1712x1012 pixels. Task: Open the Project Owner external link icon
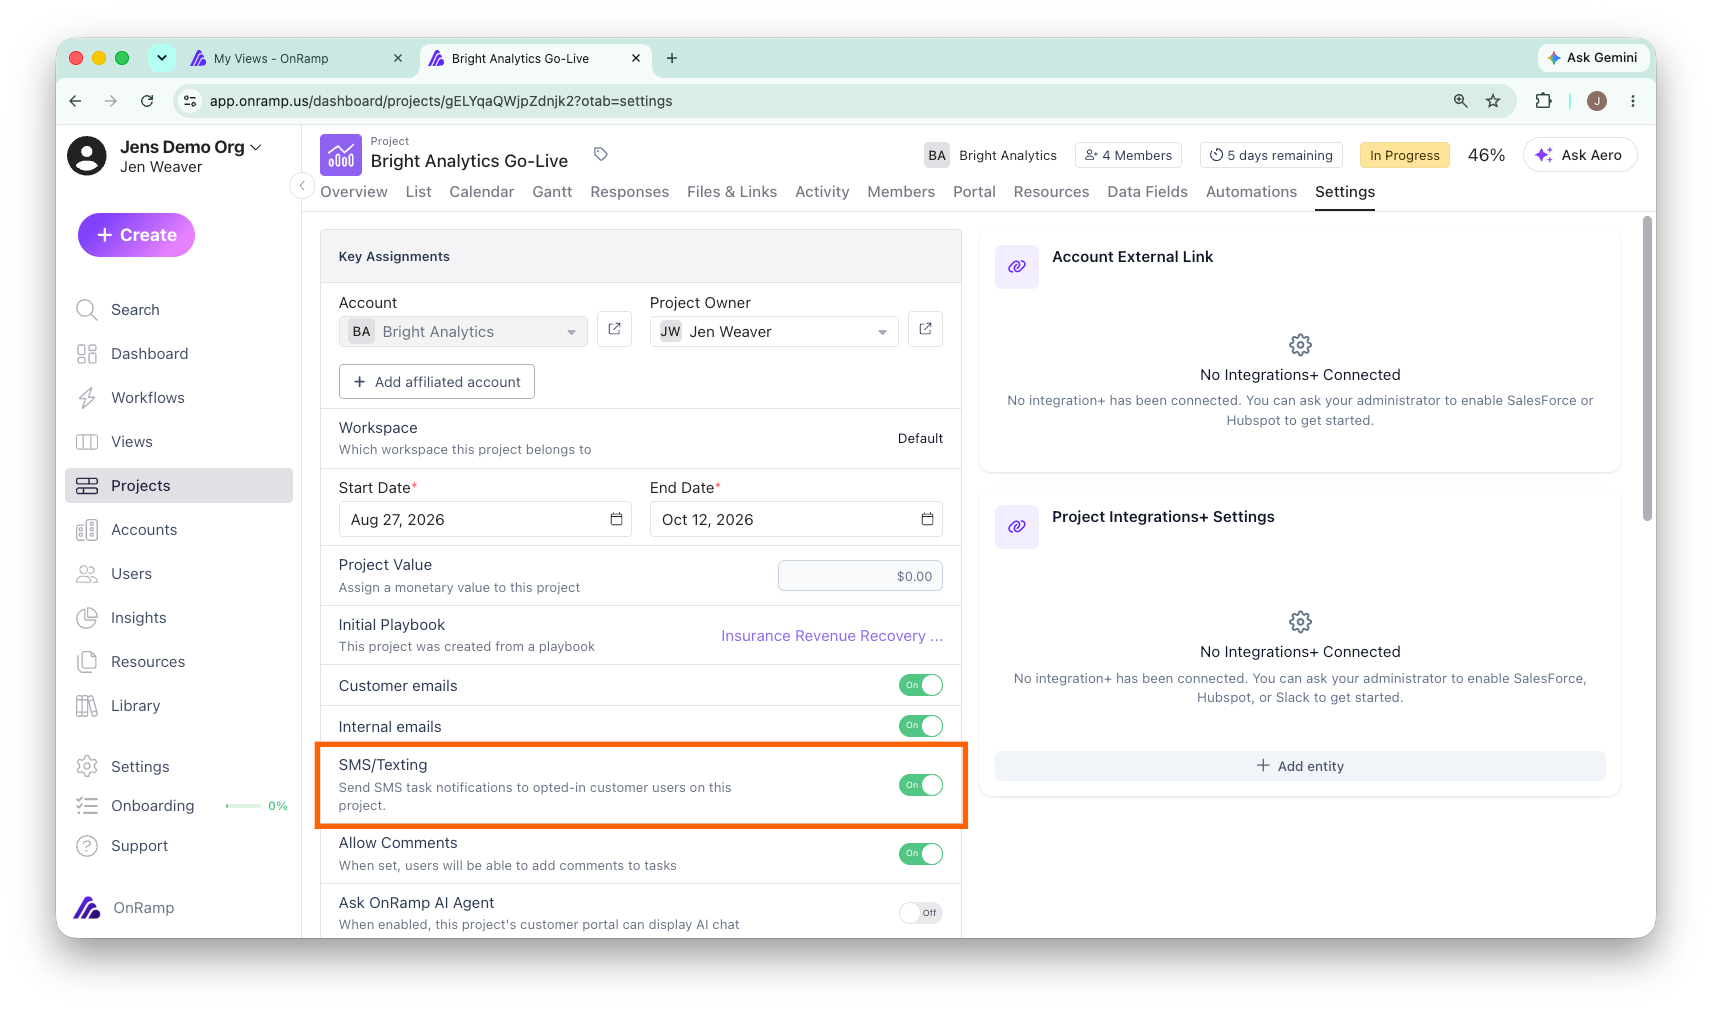[x=925, y=329]
